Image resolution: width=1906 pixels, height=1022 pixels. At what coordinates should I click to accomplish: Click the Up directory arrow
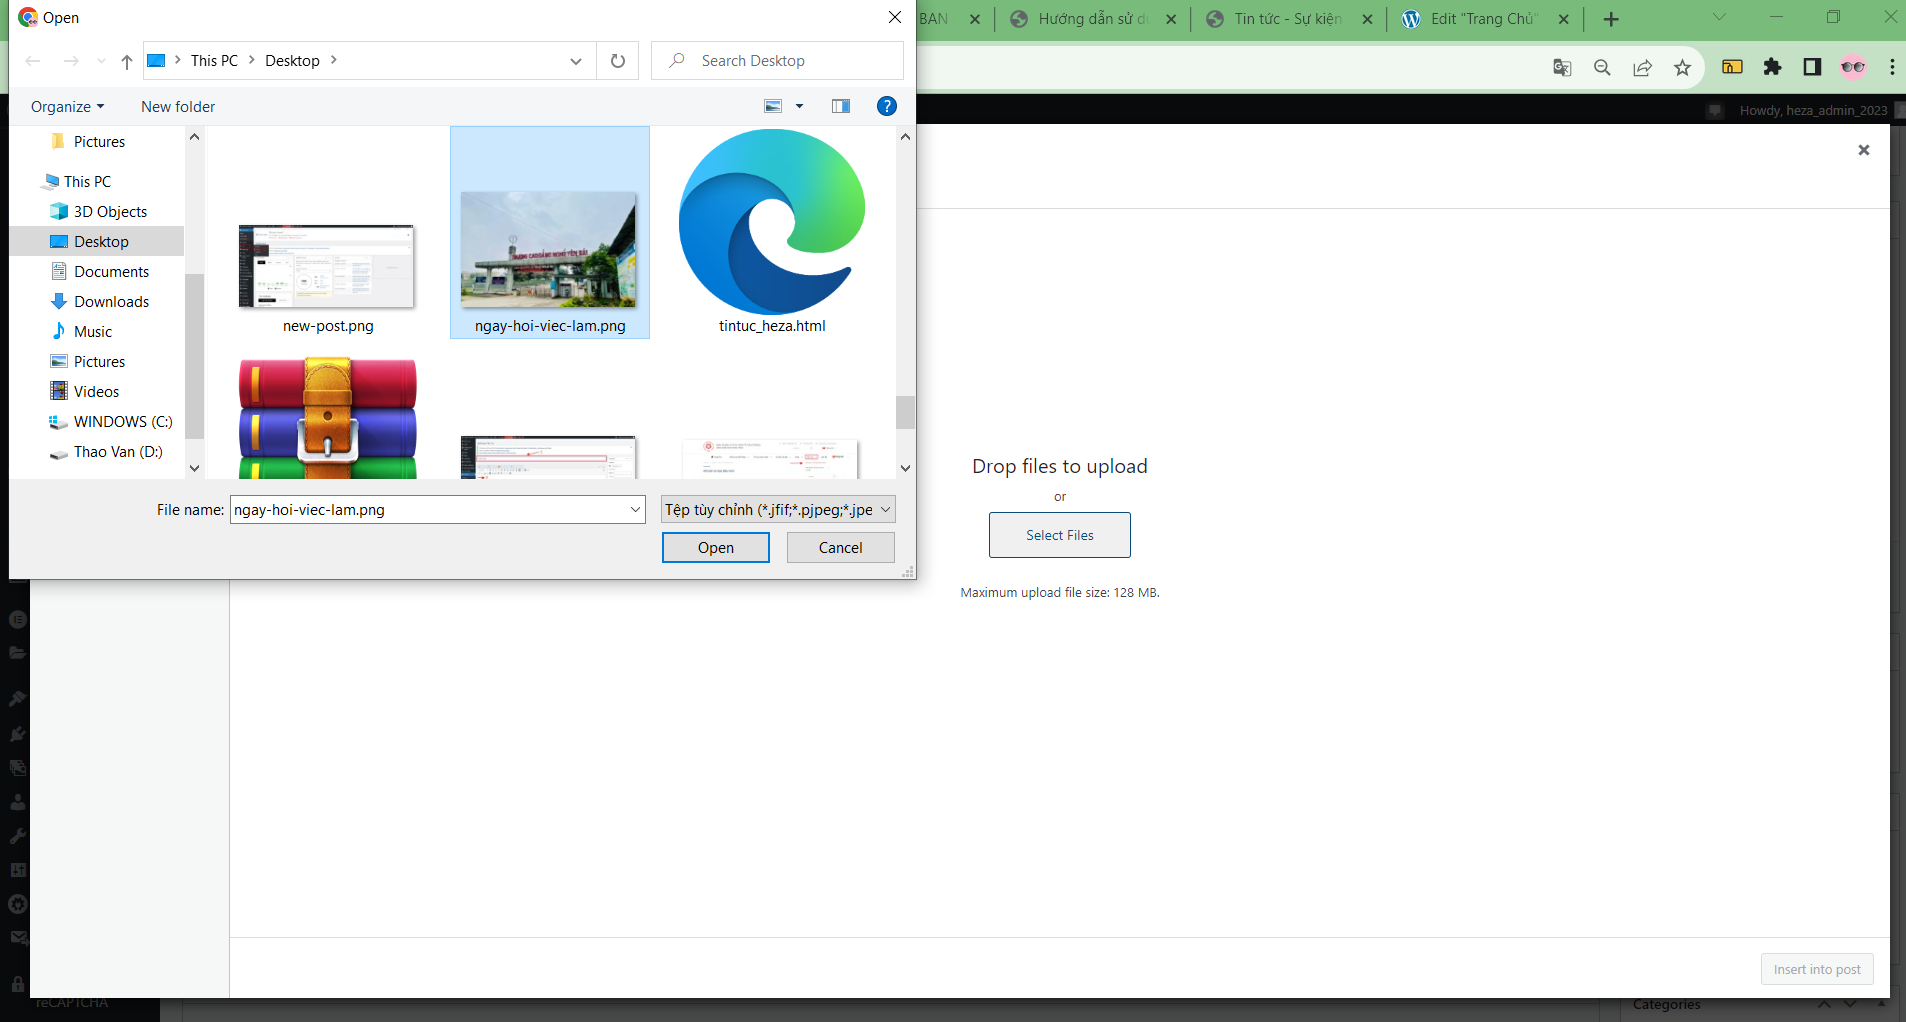(127, 61)
